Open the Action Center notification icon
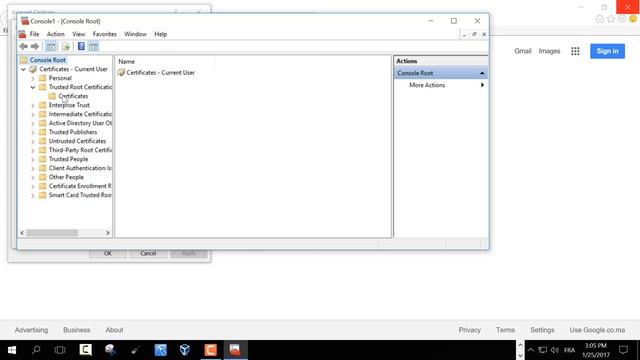The height and width of the screenshot is (360, 640). [623, 350]
